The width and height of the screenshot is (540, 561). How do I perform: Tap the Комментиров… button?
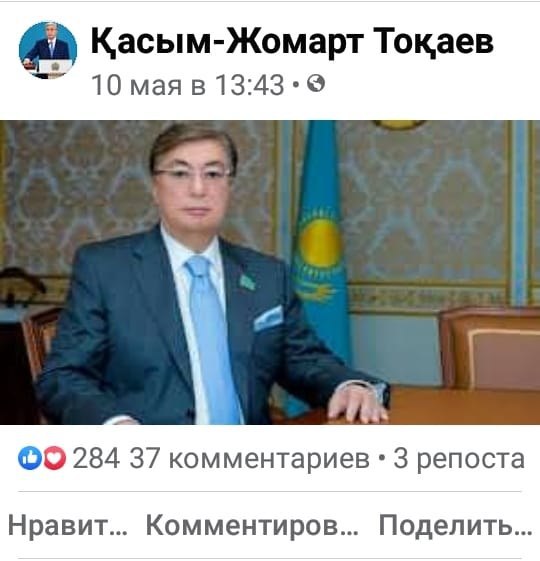(252, 525)
